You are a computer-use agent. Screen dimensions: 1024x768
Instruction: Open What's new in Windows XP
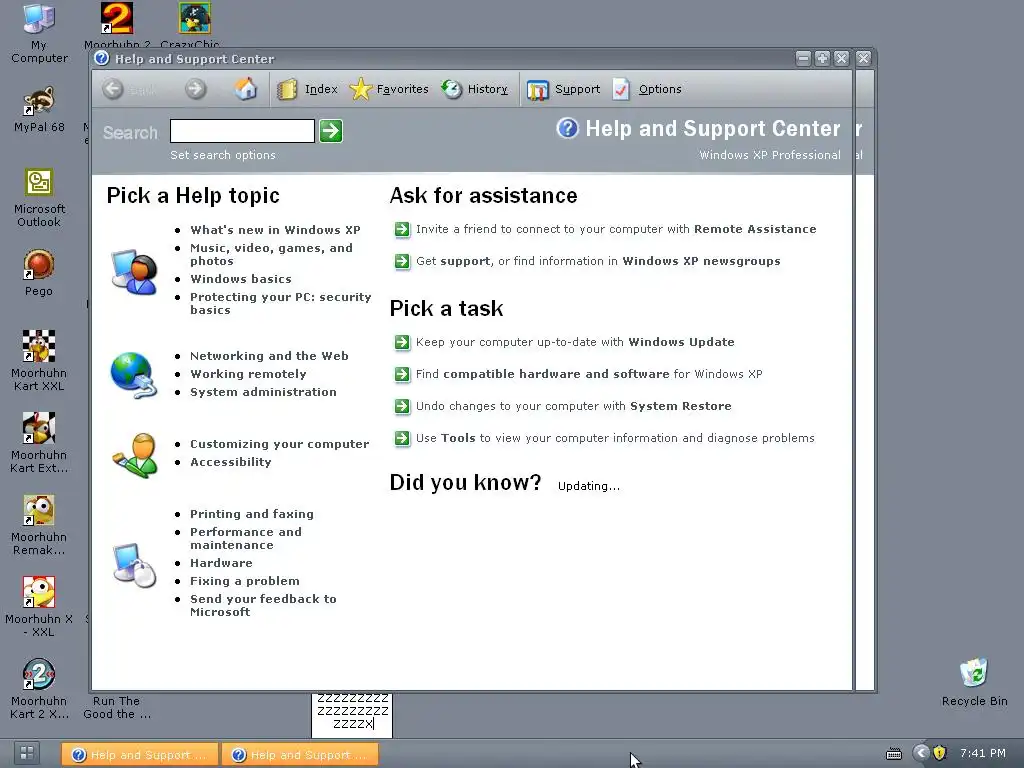coord(275,230)
